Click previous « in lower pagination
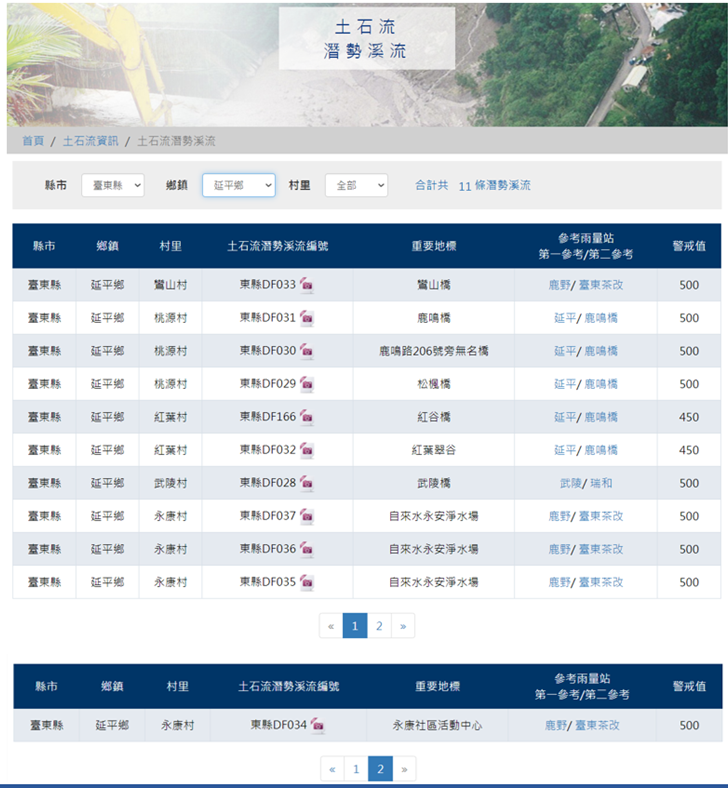This screenshot has height=788, width=728. 332,769
